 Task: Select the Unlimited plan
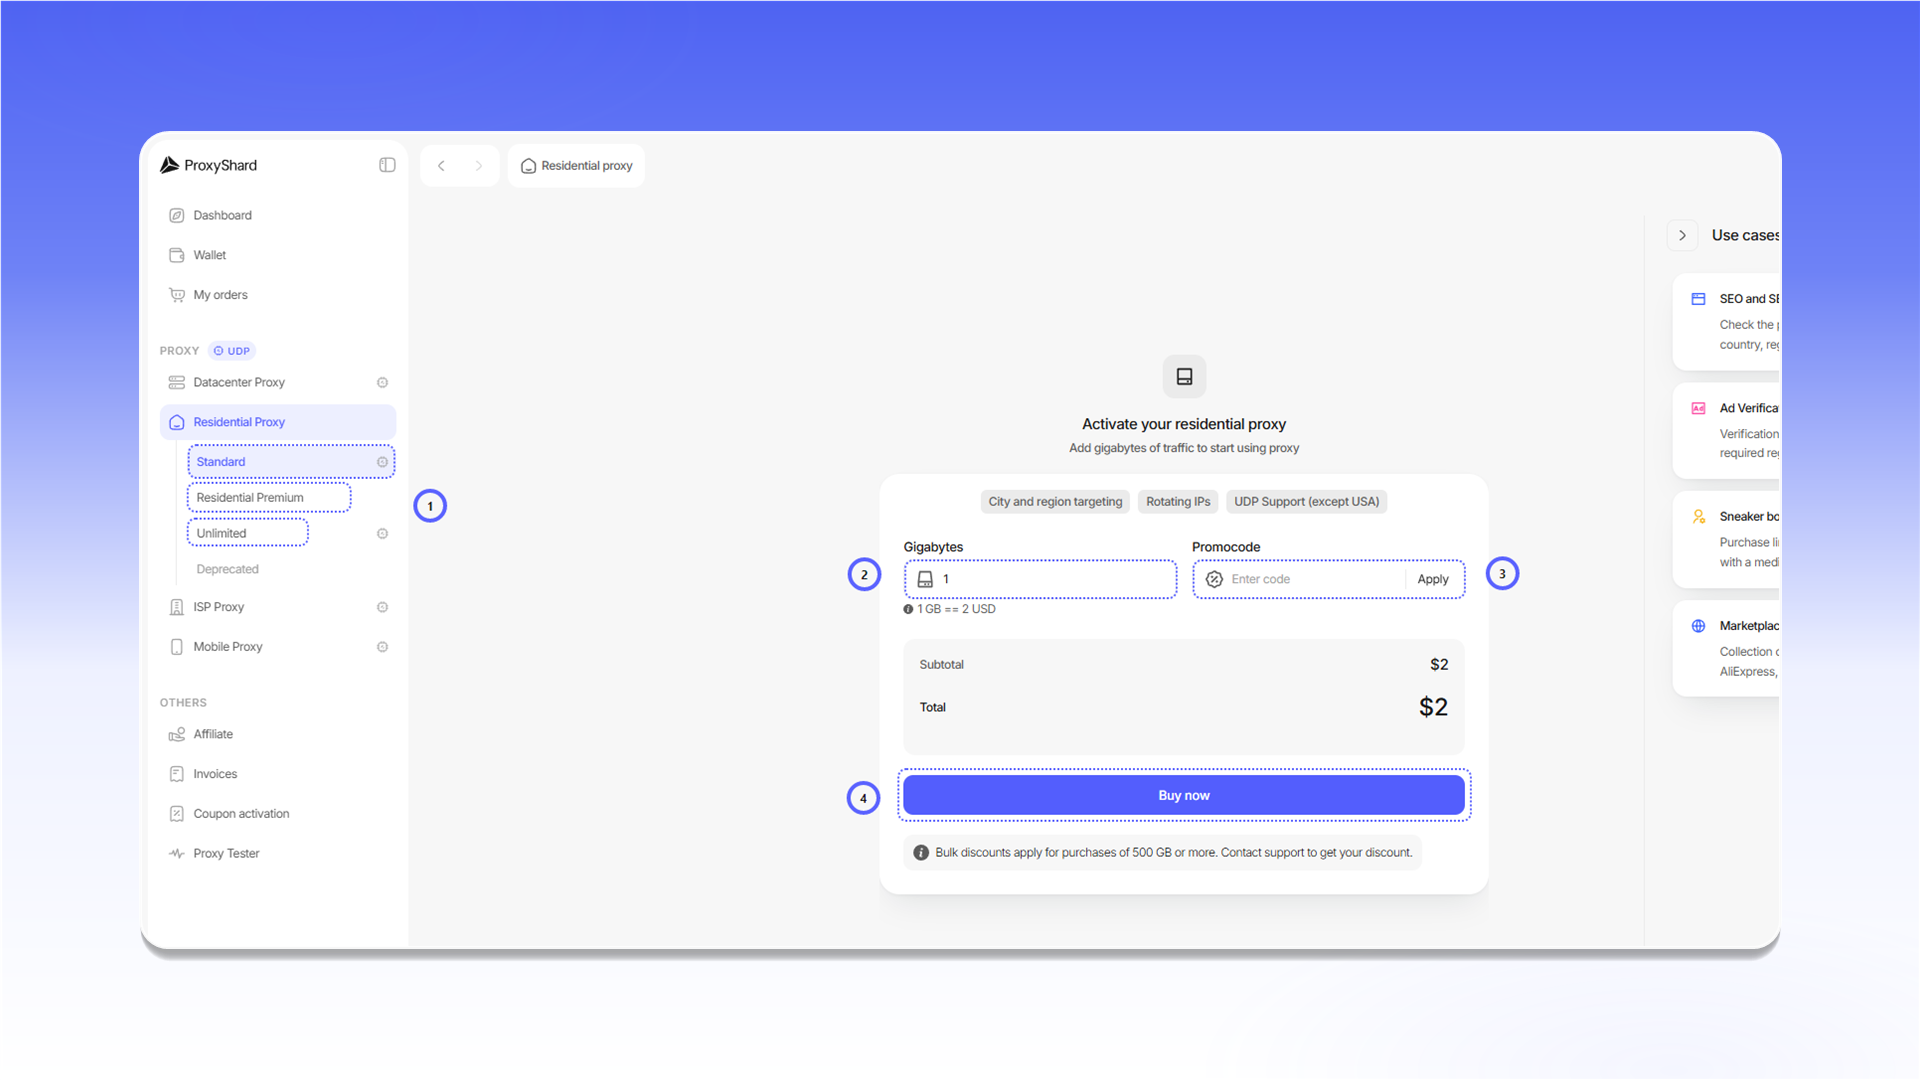(247, 533)
